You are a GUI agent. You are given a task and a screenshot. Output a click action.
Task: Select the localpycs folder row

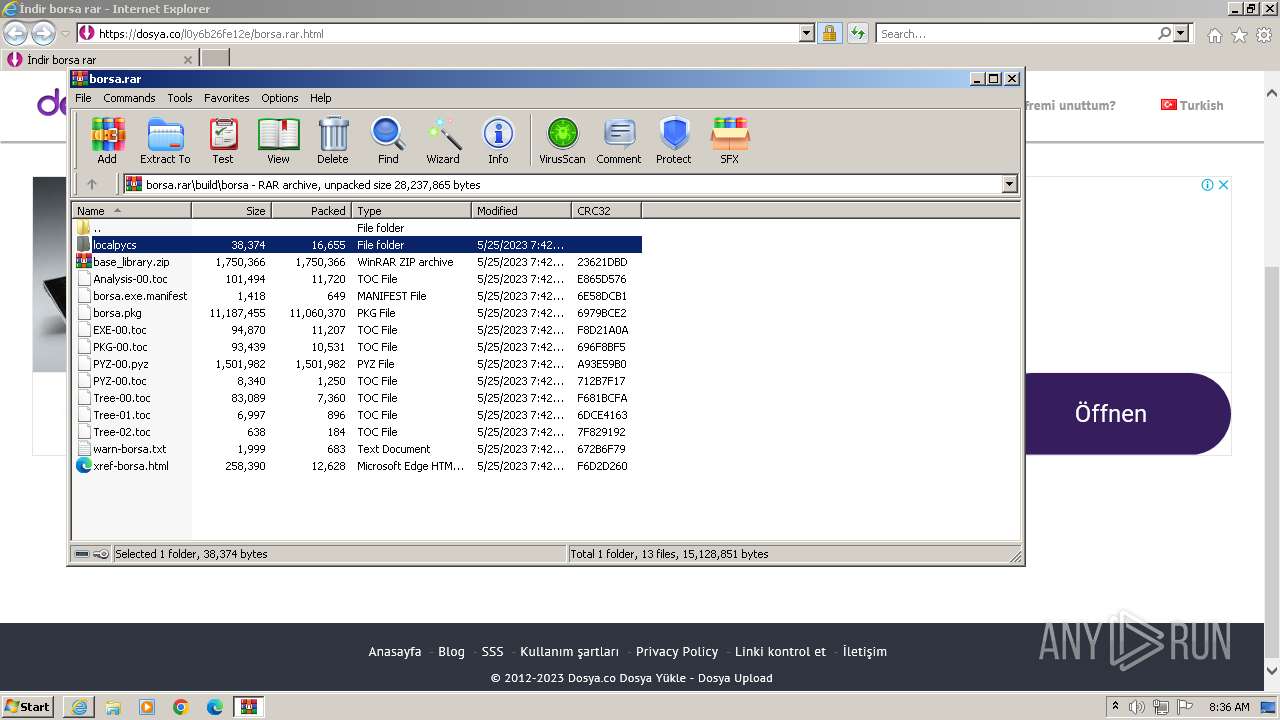point(357,245)
